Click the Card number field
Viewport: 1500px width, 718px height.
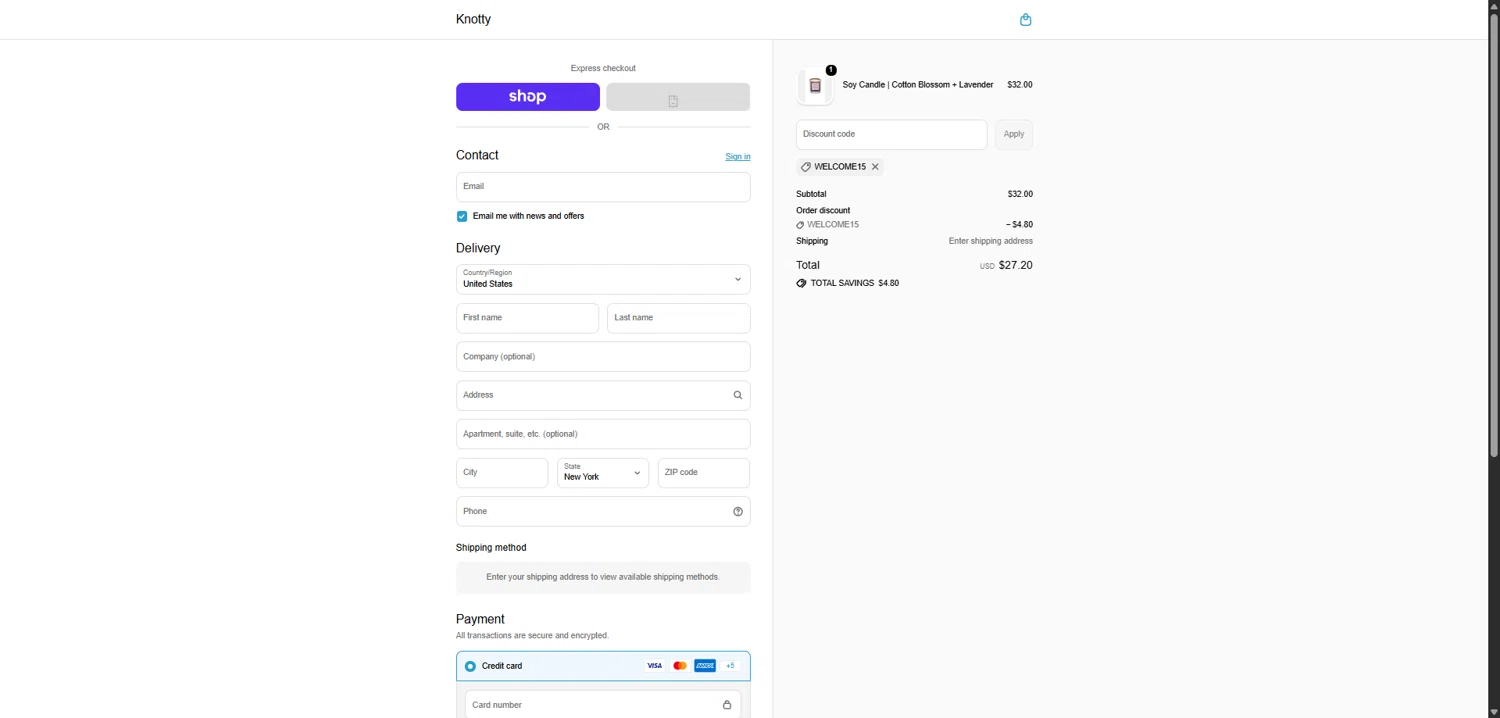(603, 705)
